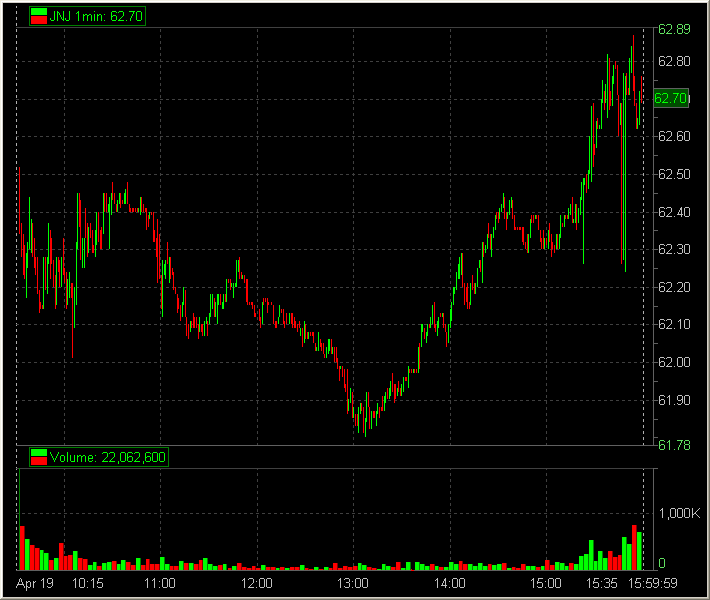The width and height of the screenshot is (710, 600).
Task: Click the highlighted current price tag 62.70
Action: pyautogui.click(x=671, y=98)
